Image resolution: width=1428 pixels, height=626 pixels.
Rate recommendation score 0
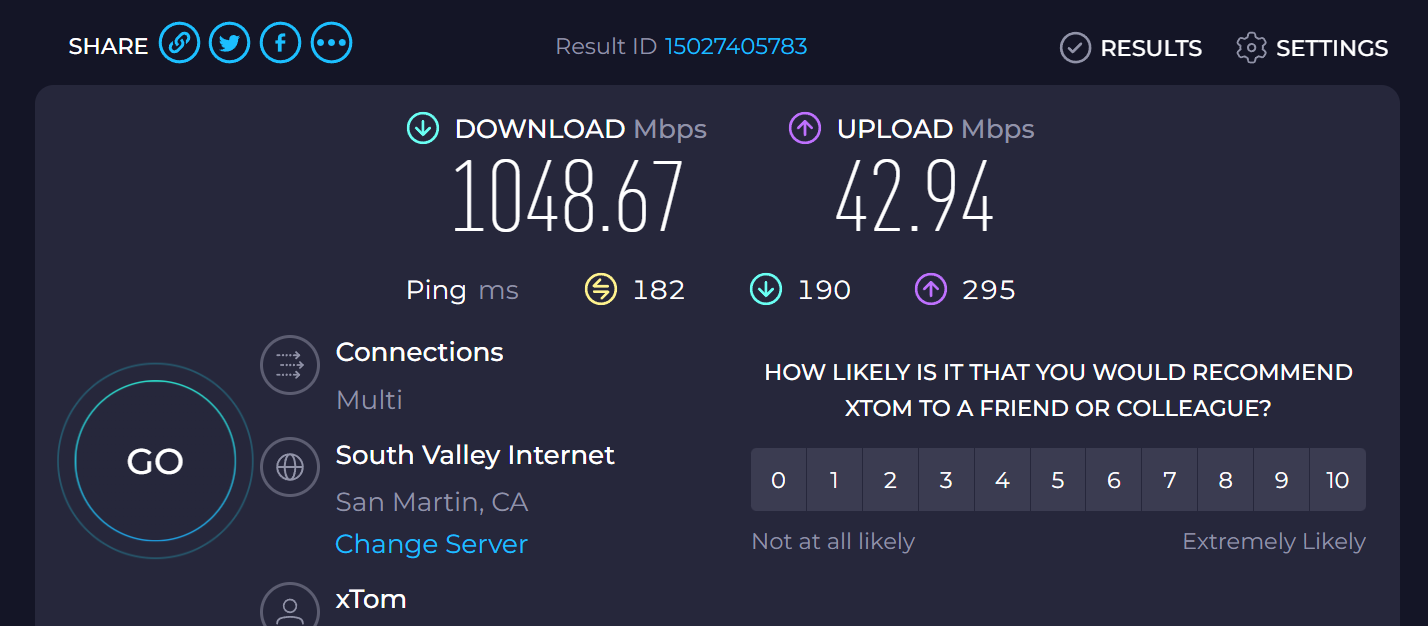pos(778,480)
